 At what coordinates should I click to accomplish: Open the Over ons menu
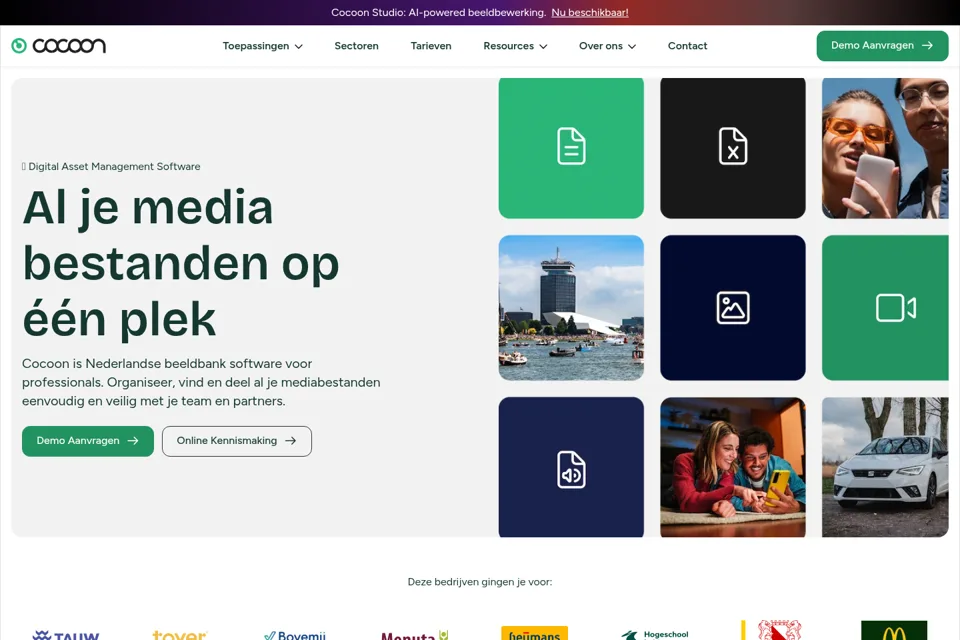607,46
